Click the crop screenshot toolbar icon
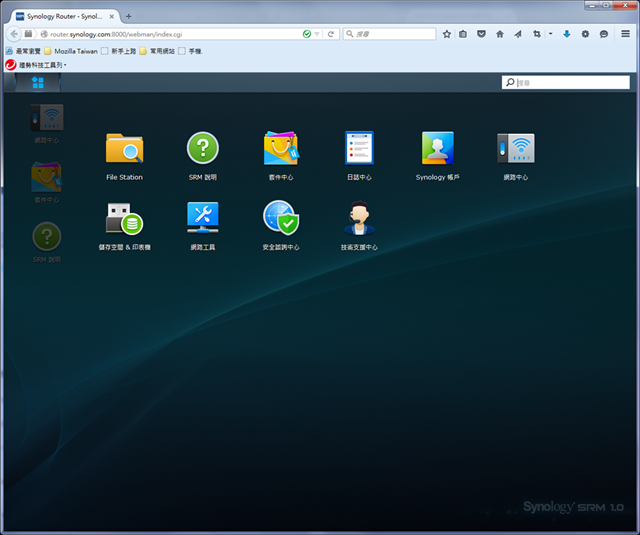This screenshot has width=640, height=535. tap(537, 34)
